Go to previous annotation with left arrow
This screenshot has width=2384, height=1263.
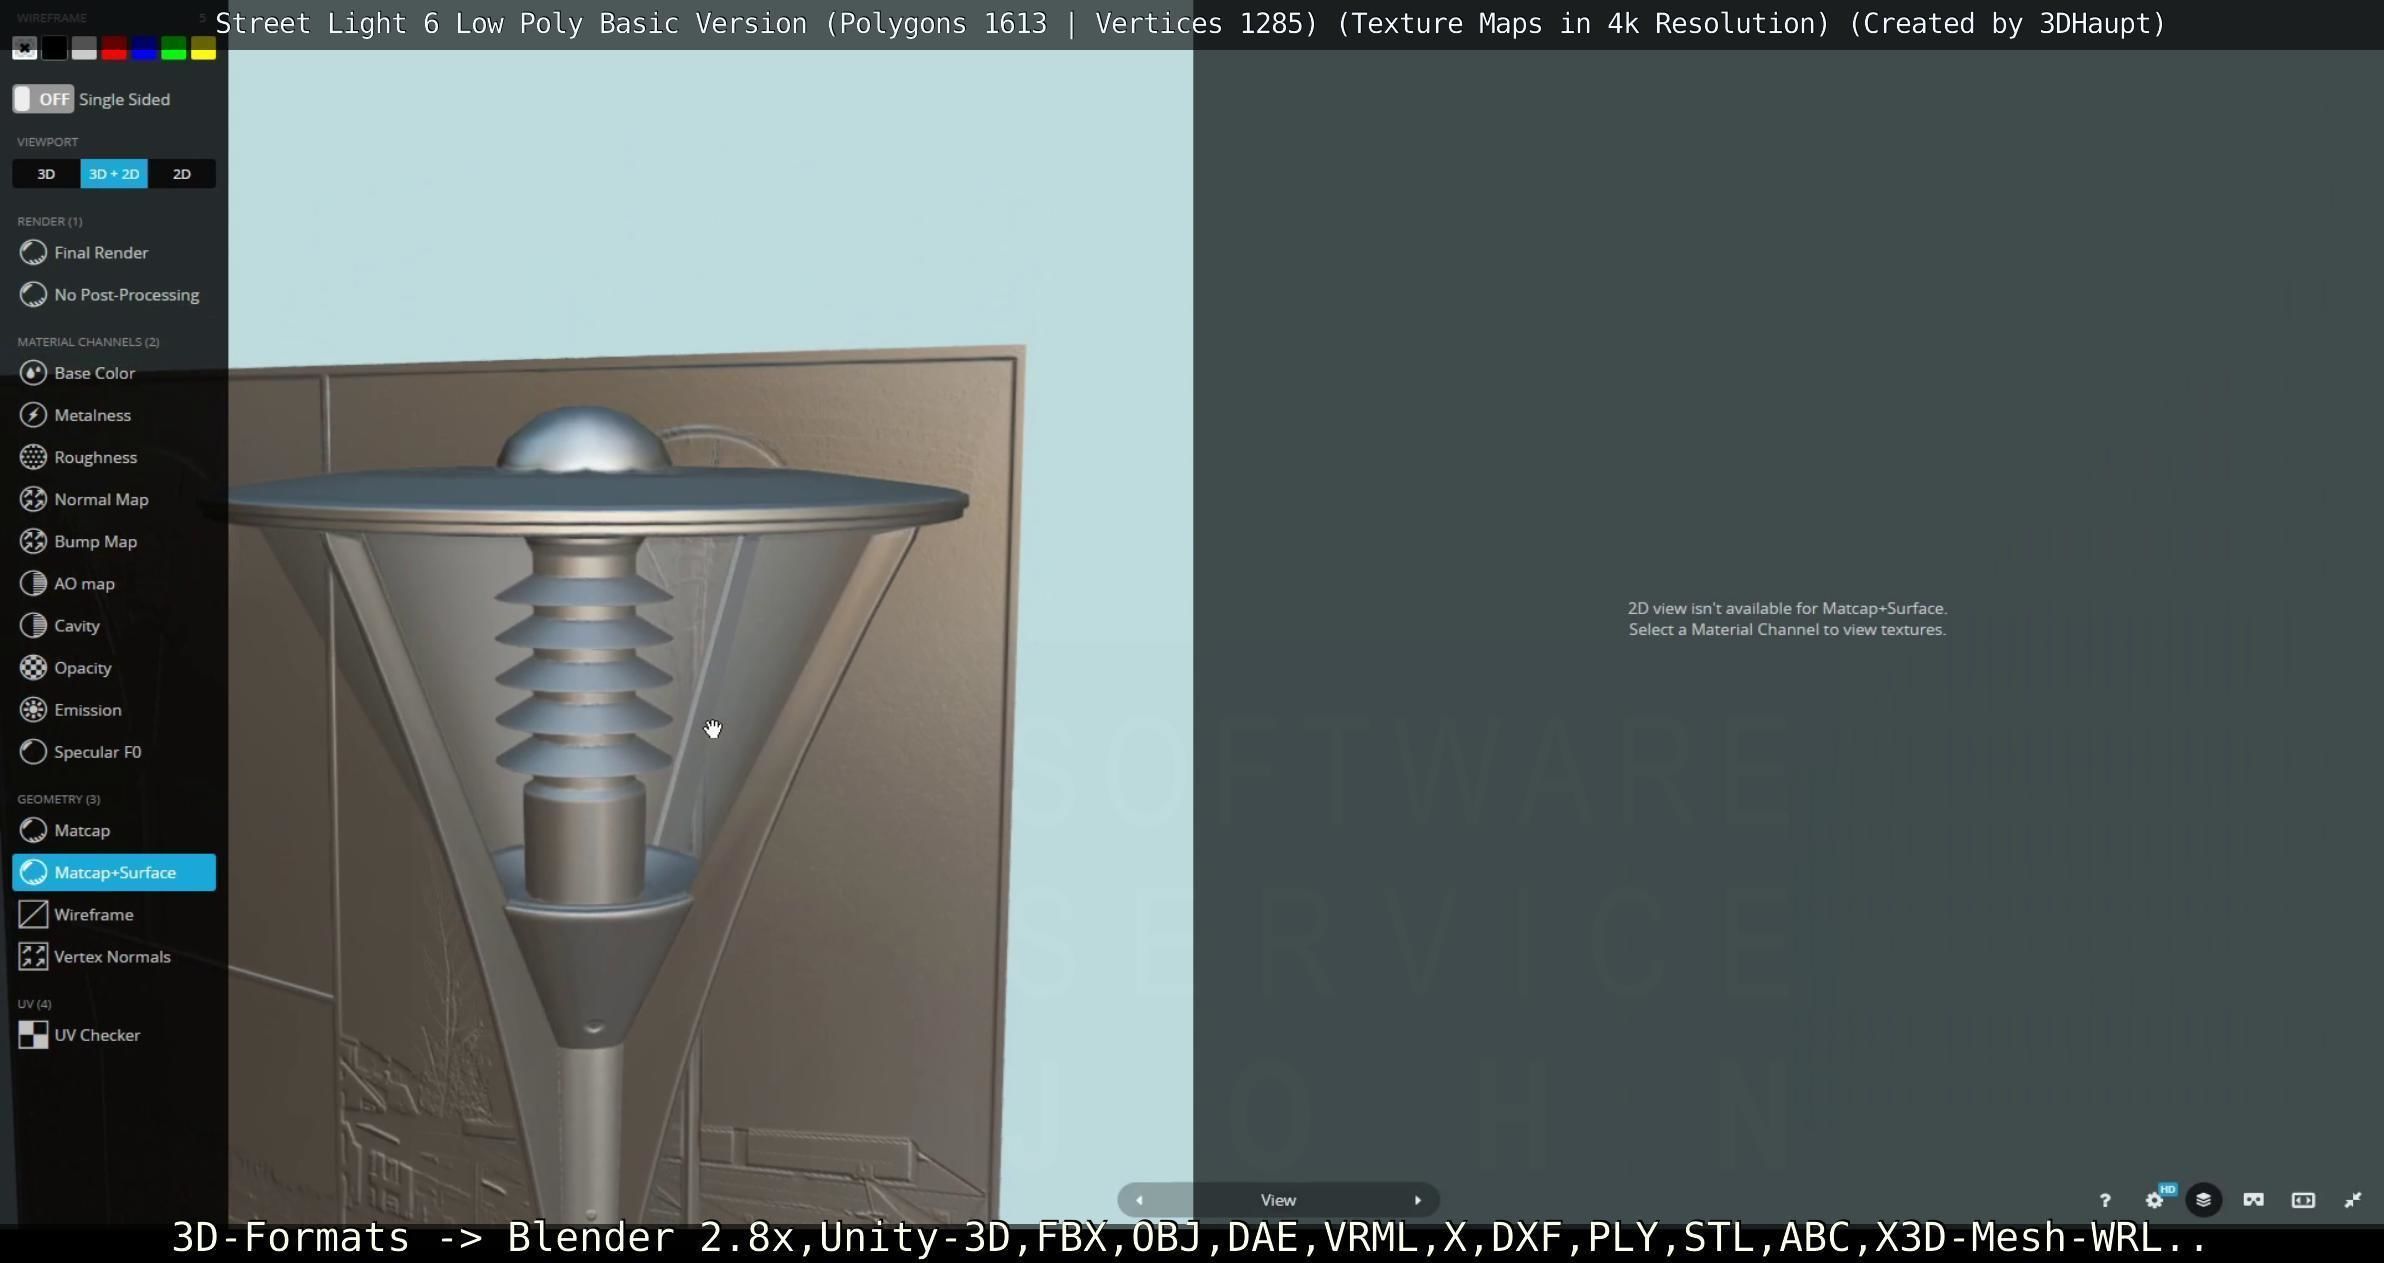pyautogui.click(x=1139, y=1200)
